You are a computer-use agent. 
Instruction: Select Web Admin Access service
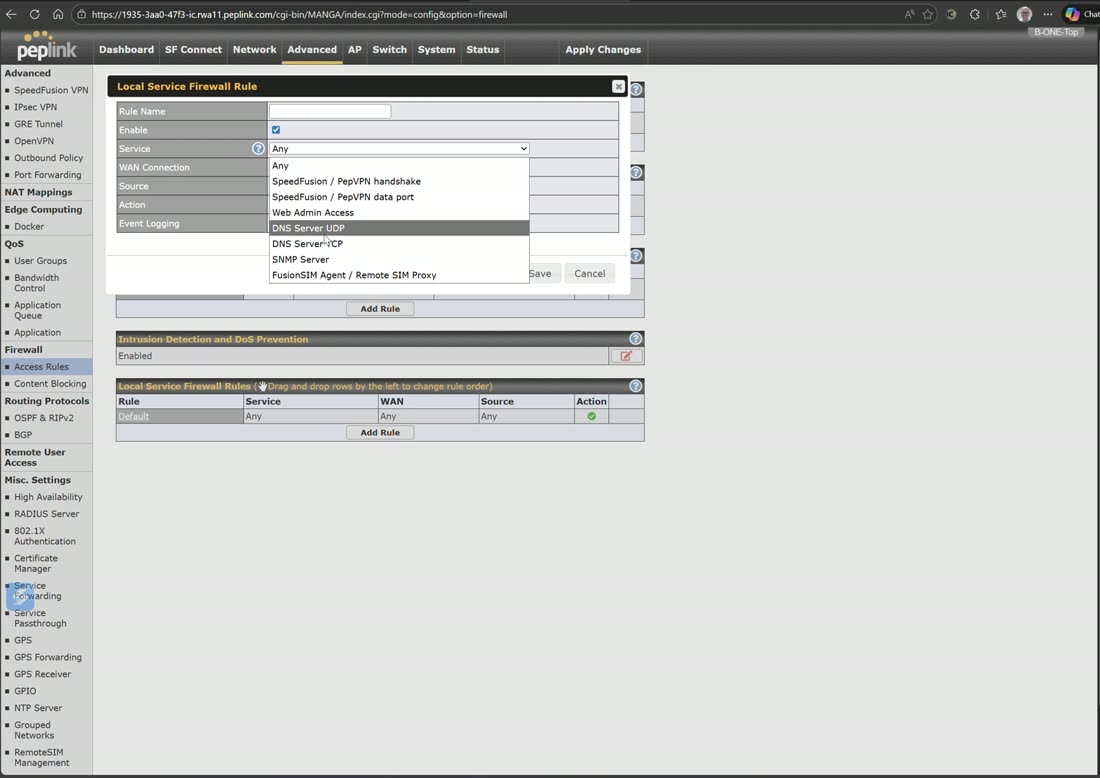point(399,213)
